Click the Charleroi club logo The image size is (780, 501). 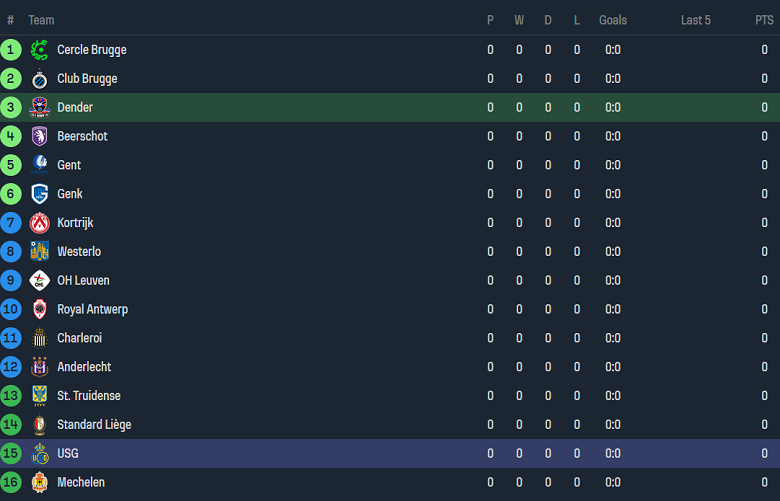coord(40,338)
